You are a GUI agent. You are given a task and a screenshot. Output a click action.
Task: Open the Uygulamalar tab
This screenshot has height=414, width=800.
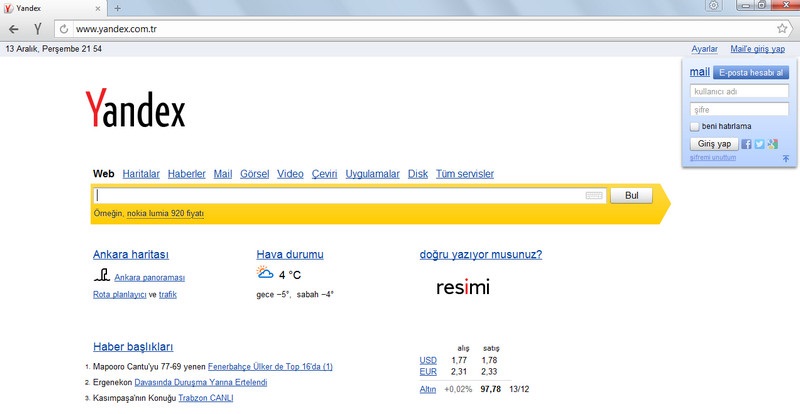(372, 174)
